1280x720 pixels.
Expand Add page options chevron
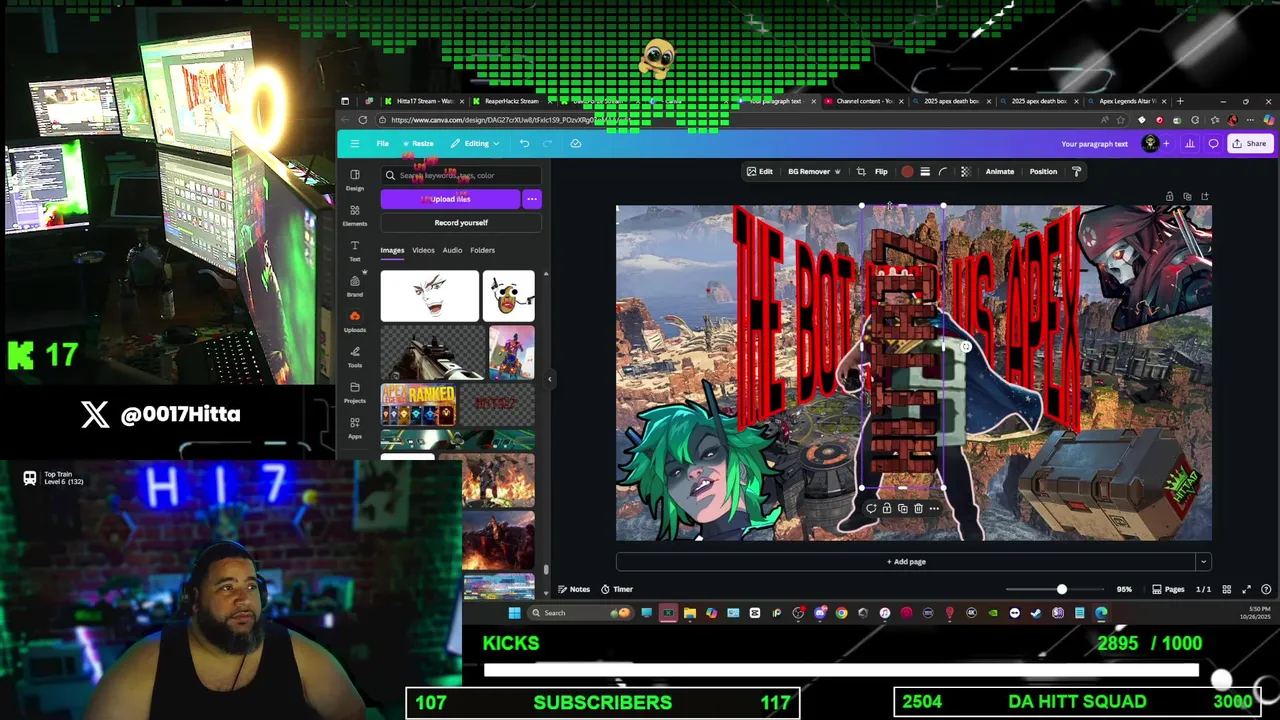(x=1204, y=561)
